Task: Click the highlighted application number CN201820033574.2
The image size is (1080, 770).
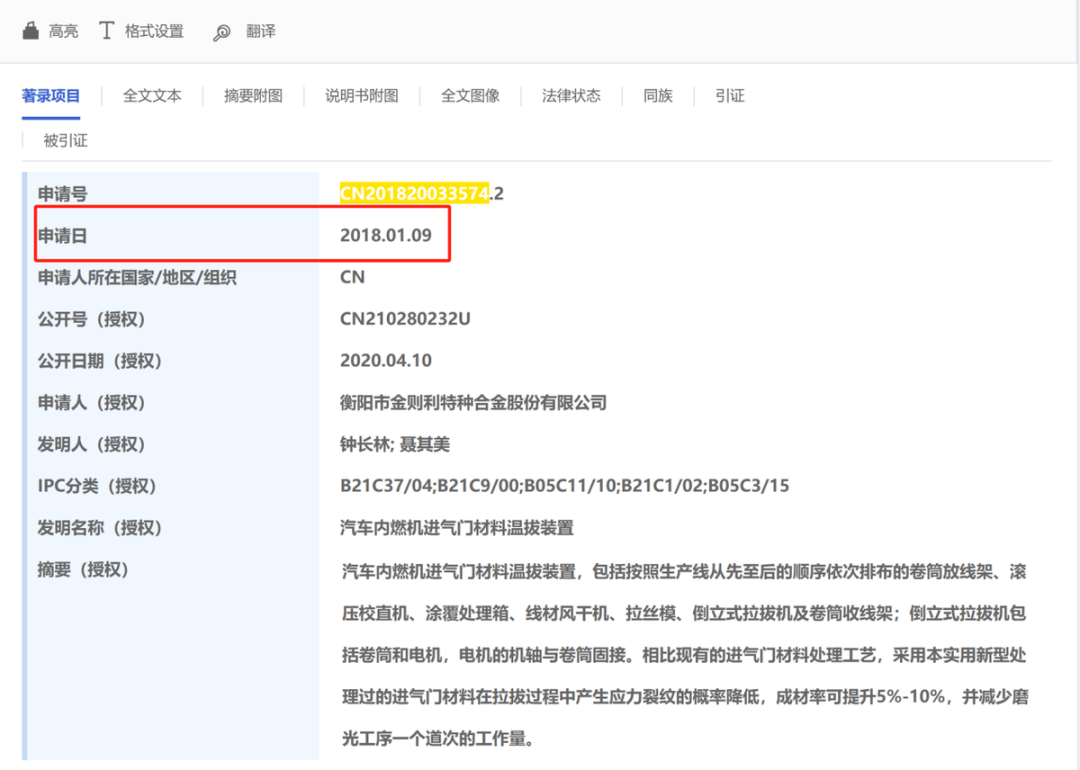Action: tap(422, 194)
